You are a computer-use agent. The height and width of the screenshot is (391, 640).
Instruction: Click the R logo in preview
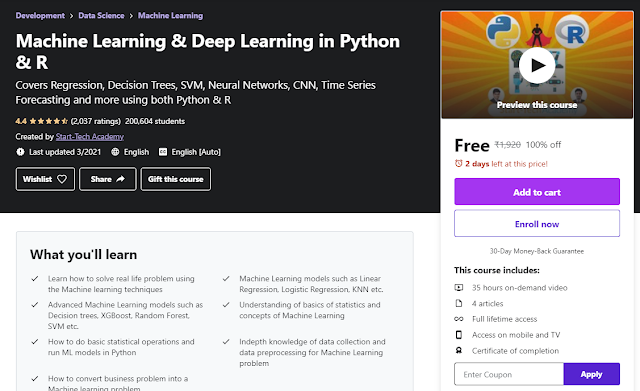click(572, 31)
